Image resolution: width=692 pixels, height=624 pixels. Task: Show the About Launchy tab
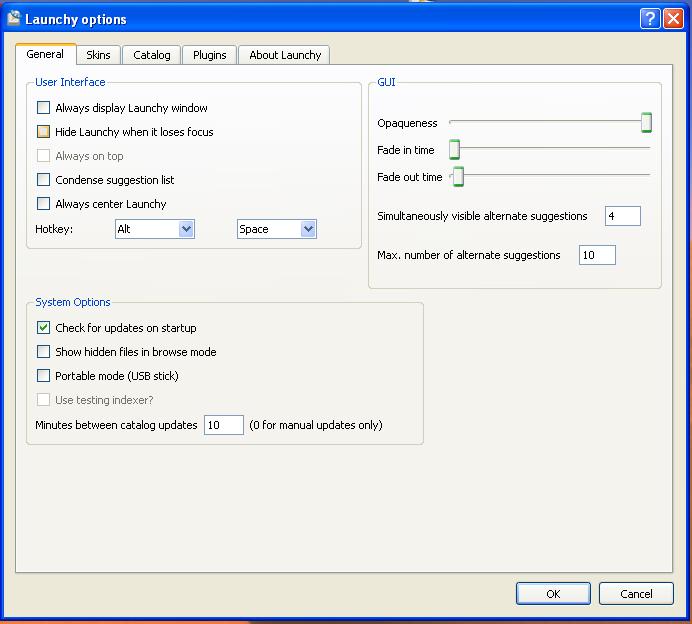pos(285,55)
